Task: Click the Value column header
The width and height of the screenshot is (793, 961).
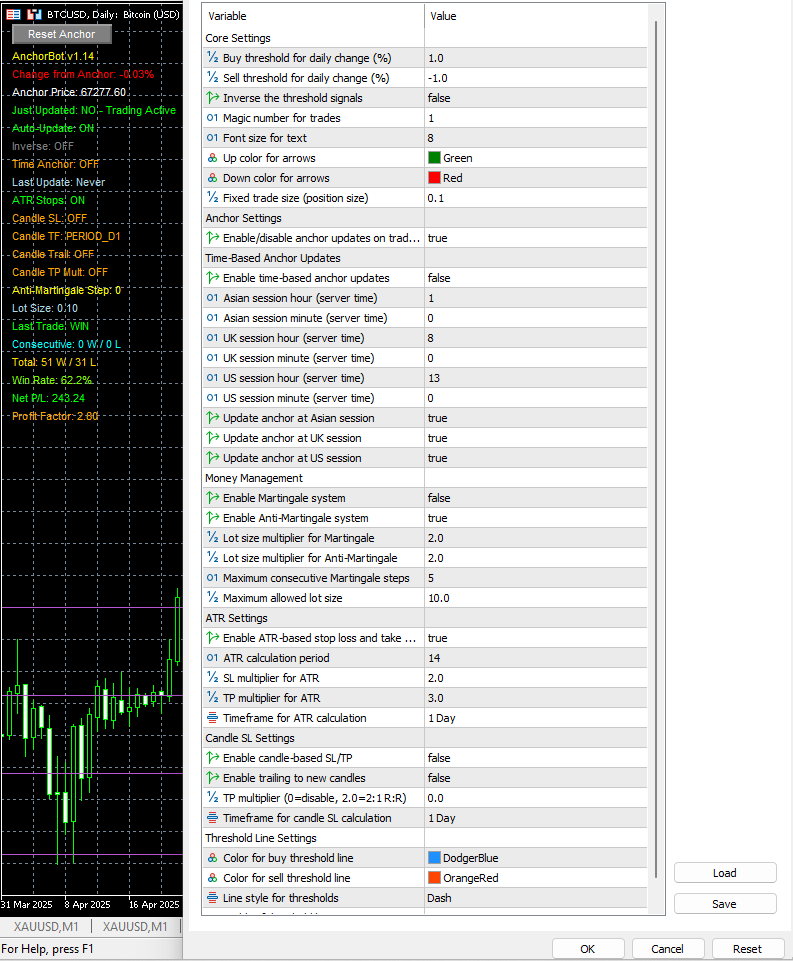Action: (536, 16)
